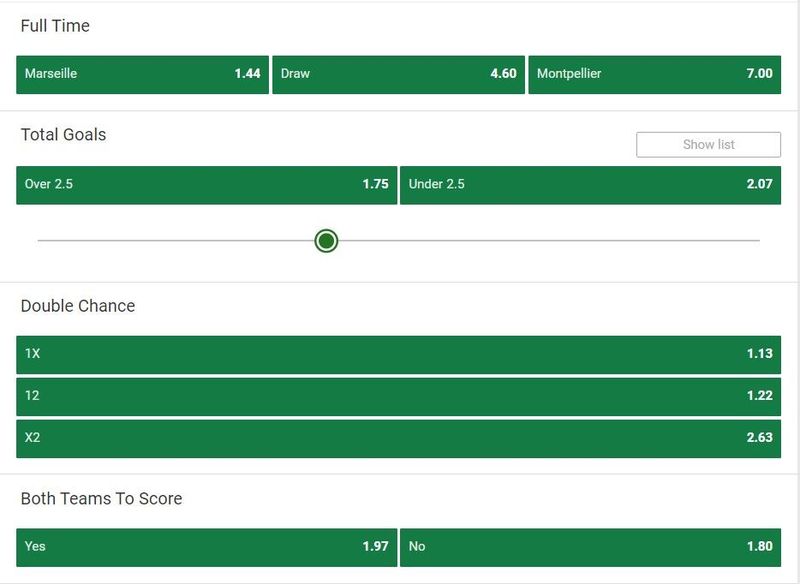Click the Show list button
800x584 pixels.
(x=708, y=145)
